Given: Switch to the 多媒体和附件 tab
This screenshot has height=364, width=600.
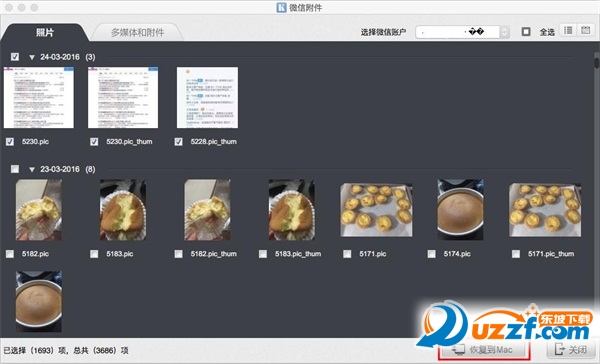Looking at the screenshot, I should point(137,33).
